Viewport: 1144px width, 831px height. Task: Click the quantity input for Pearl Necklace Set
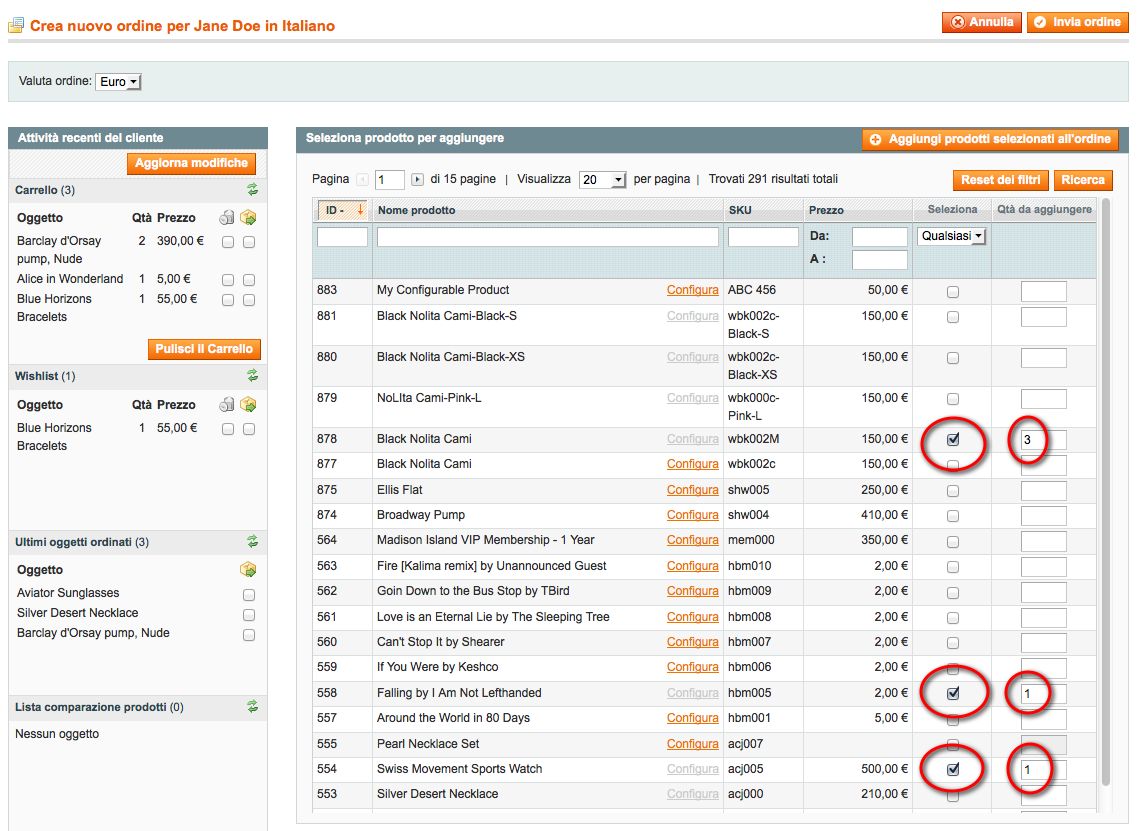pyautogui.click(x=1043, y=744)
